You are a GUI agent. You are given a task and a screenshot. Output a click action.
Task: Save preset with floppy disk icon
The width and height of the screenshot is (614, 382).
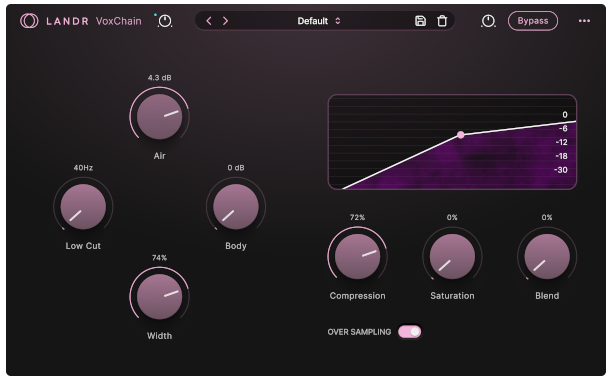[x=420, y=21]
